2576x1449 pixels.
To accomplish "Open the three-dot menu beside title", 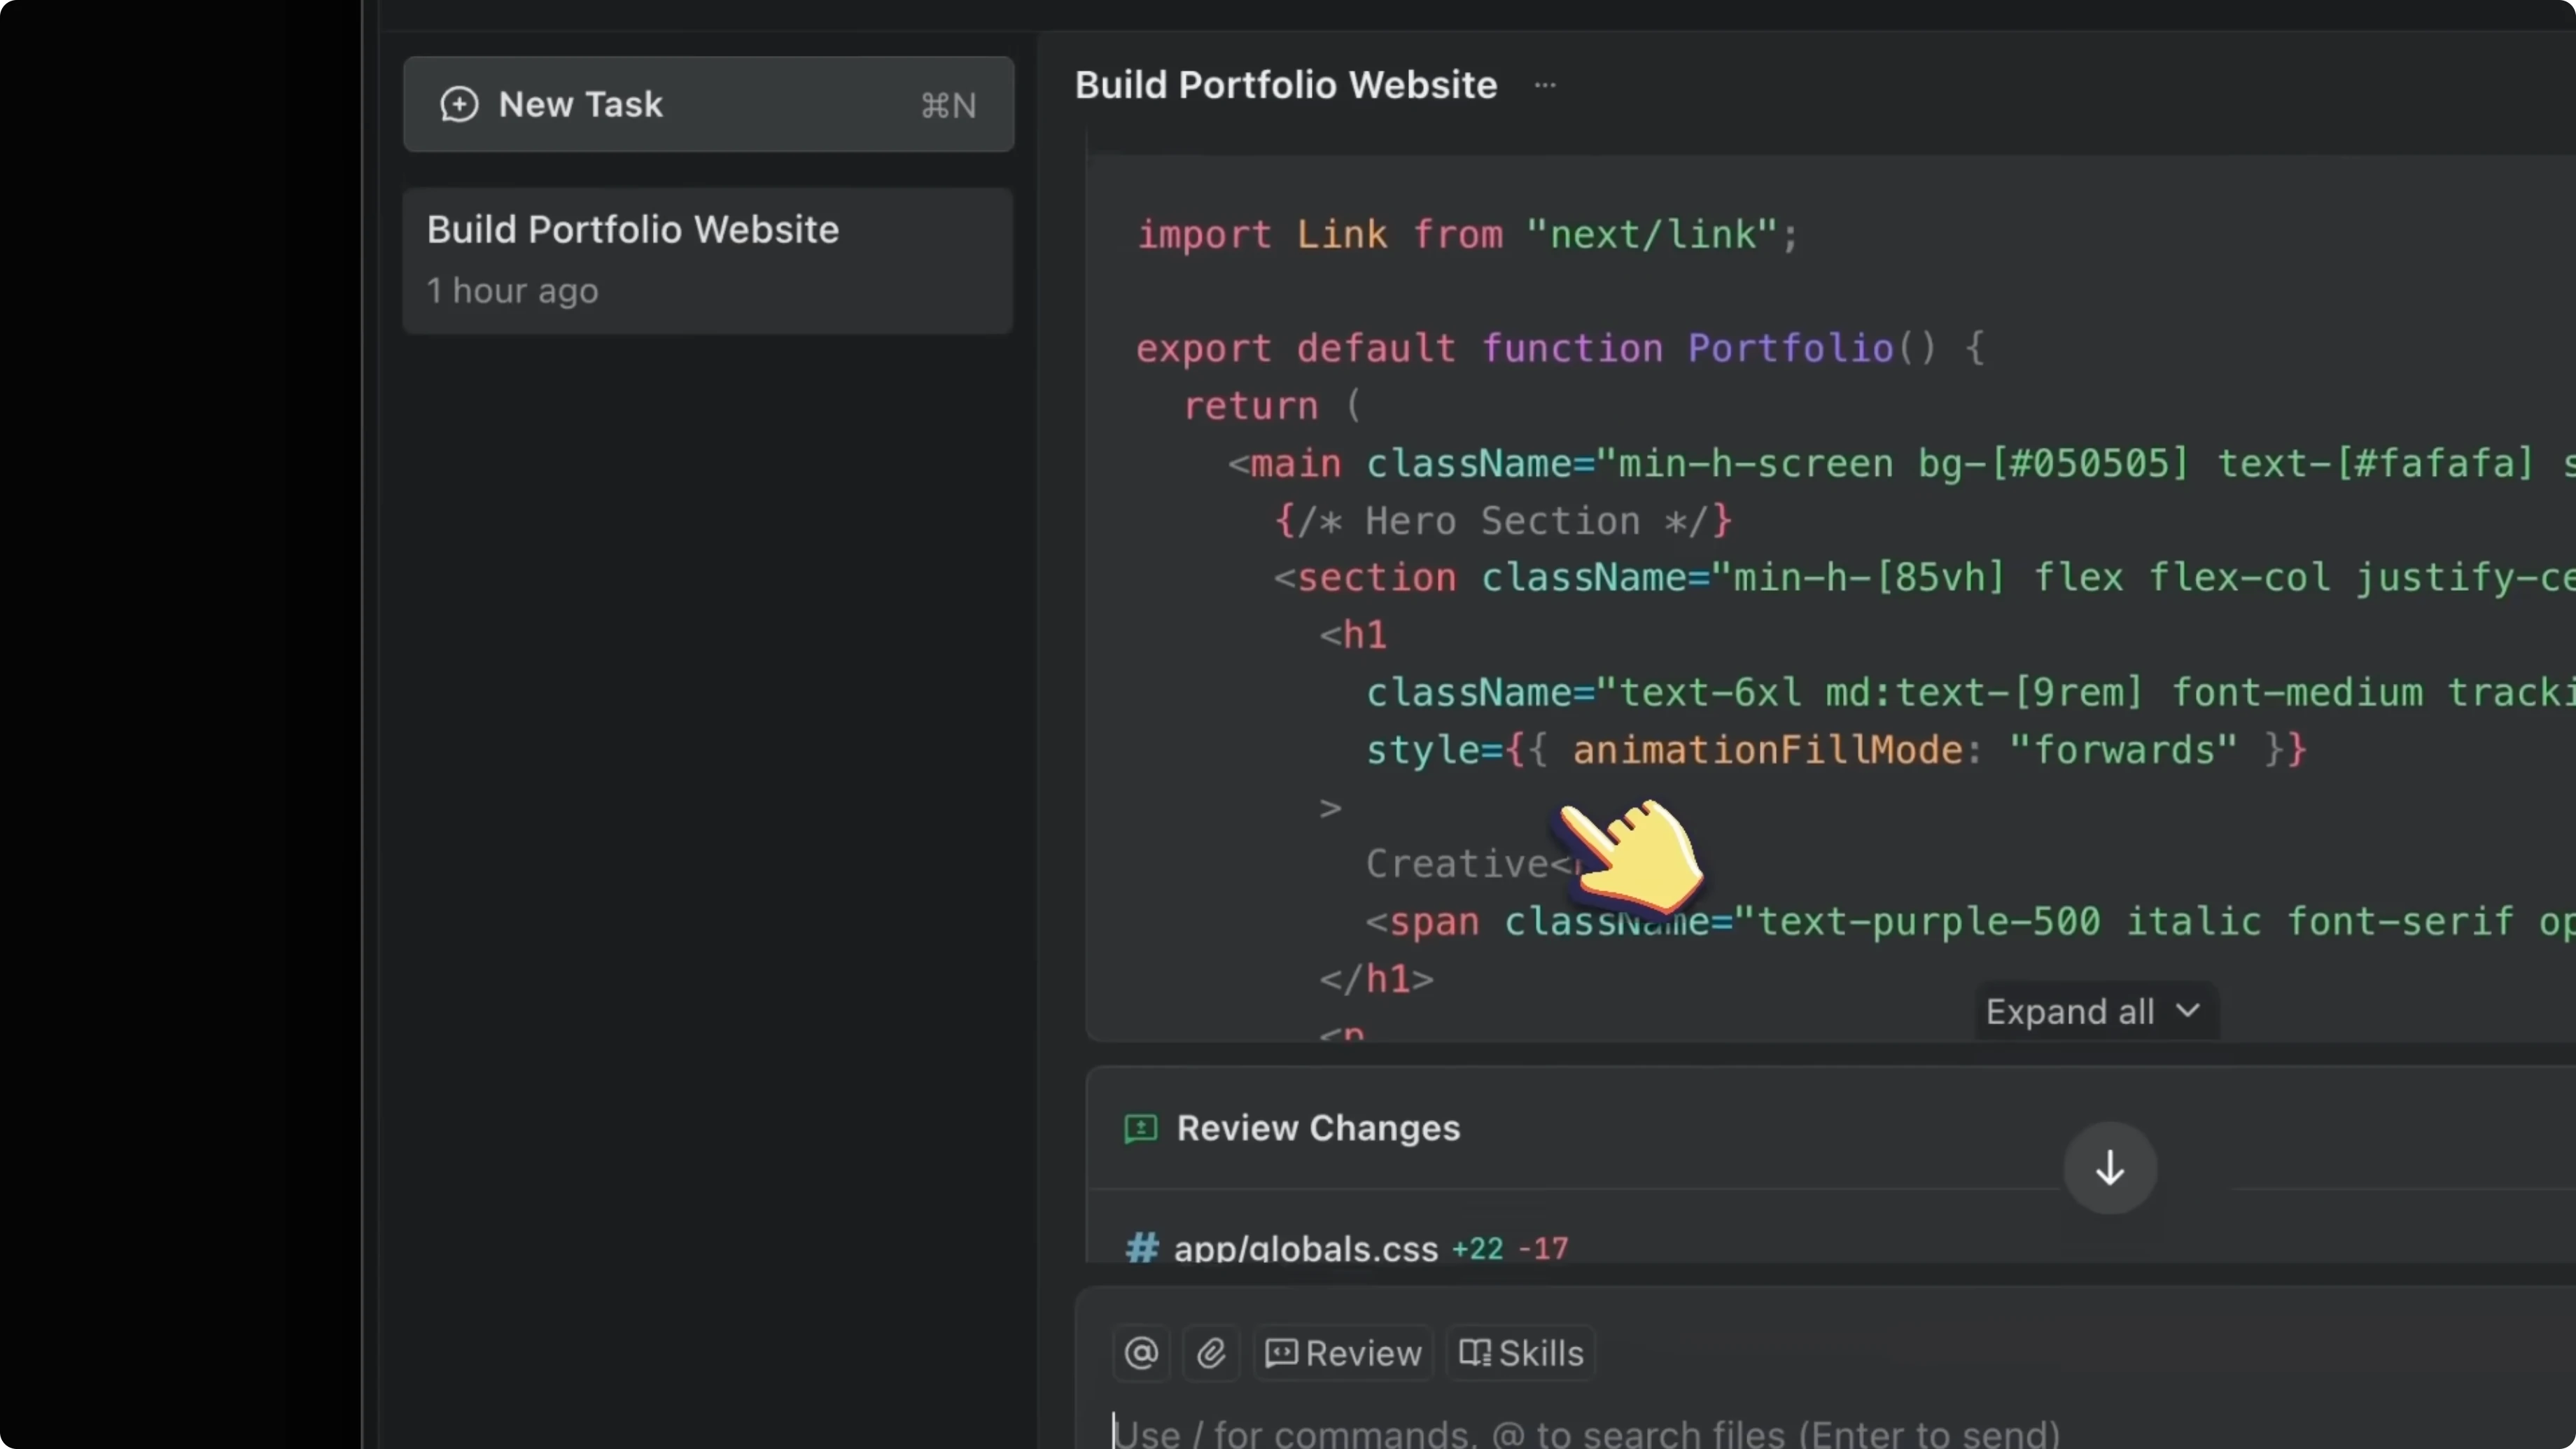I will point(1545,85).
